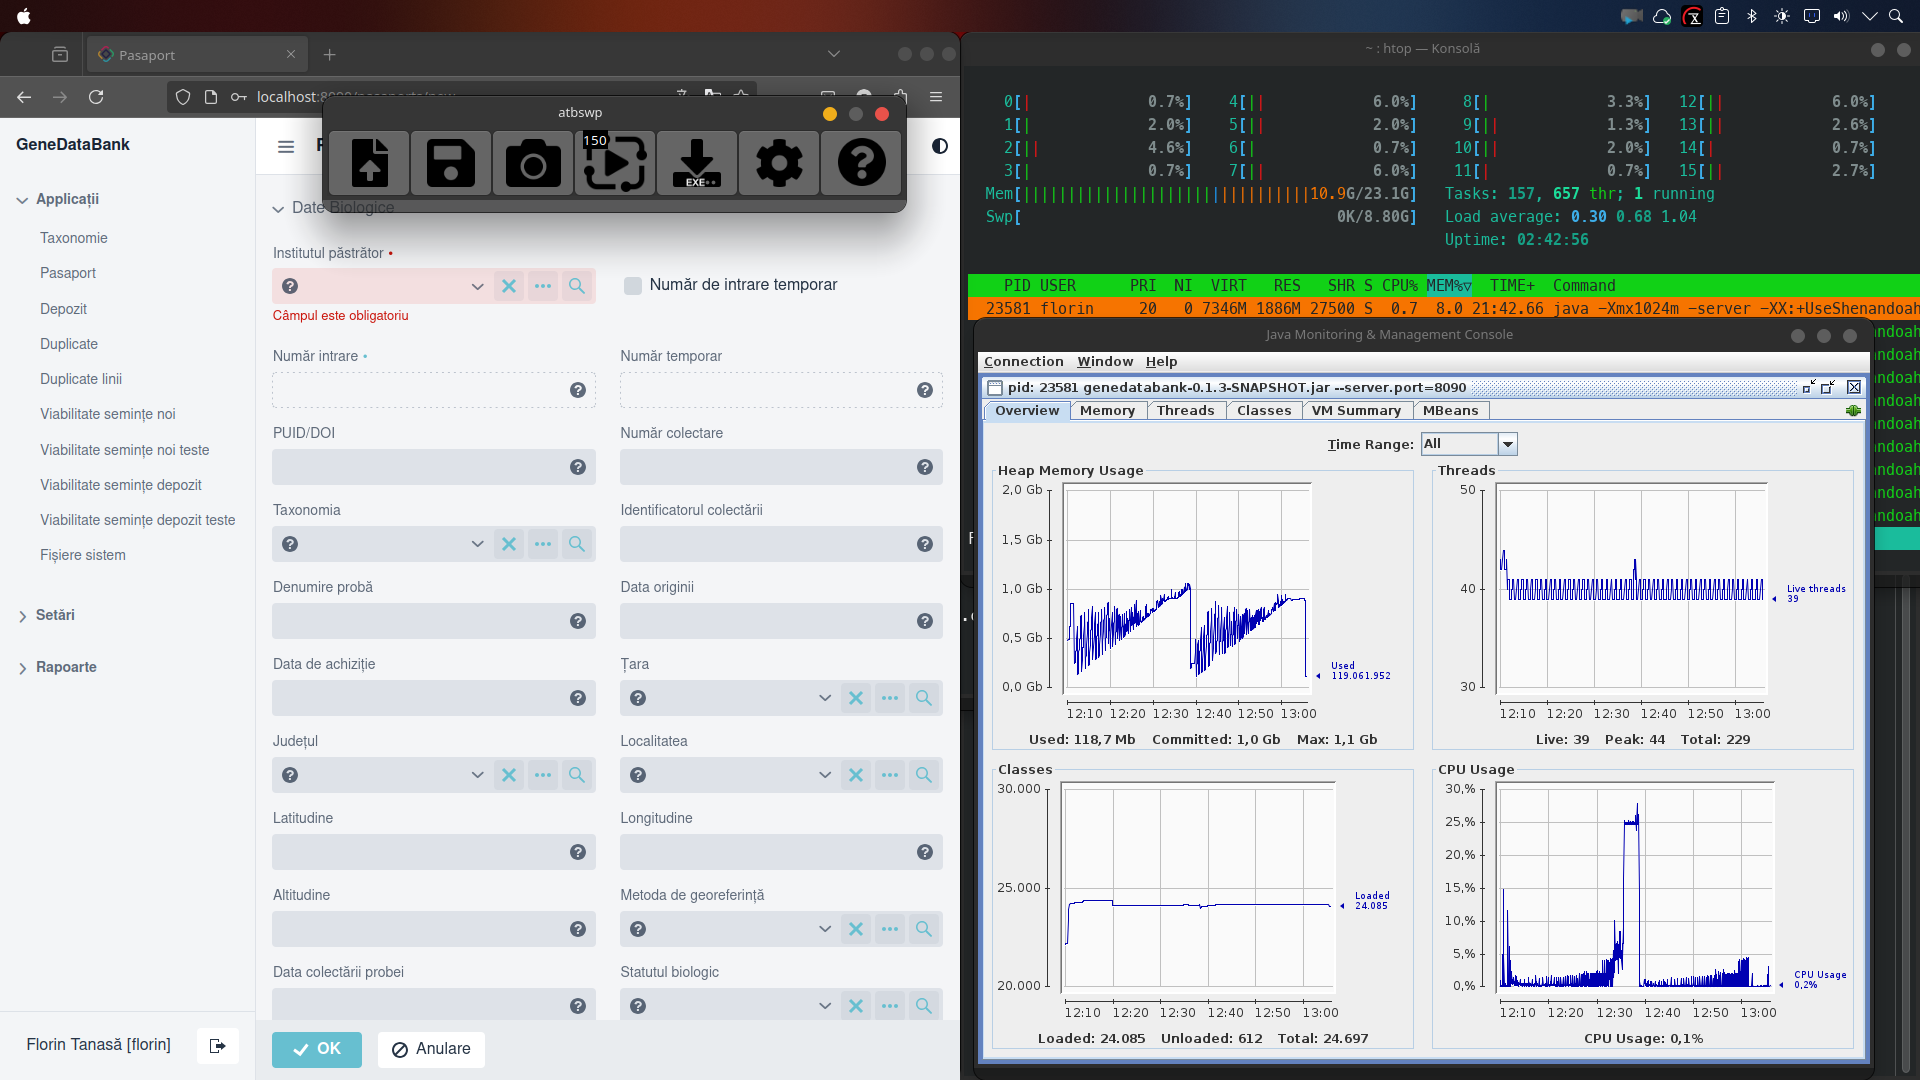Click the help question mark icon
Image resolution: width=1920 pixels, height=1080 pixels.
[x=862, y=162]
